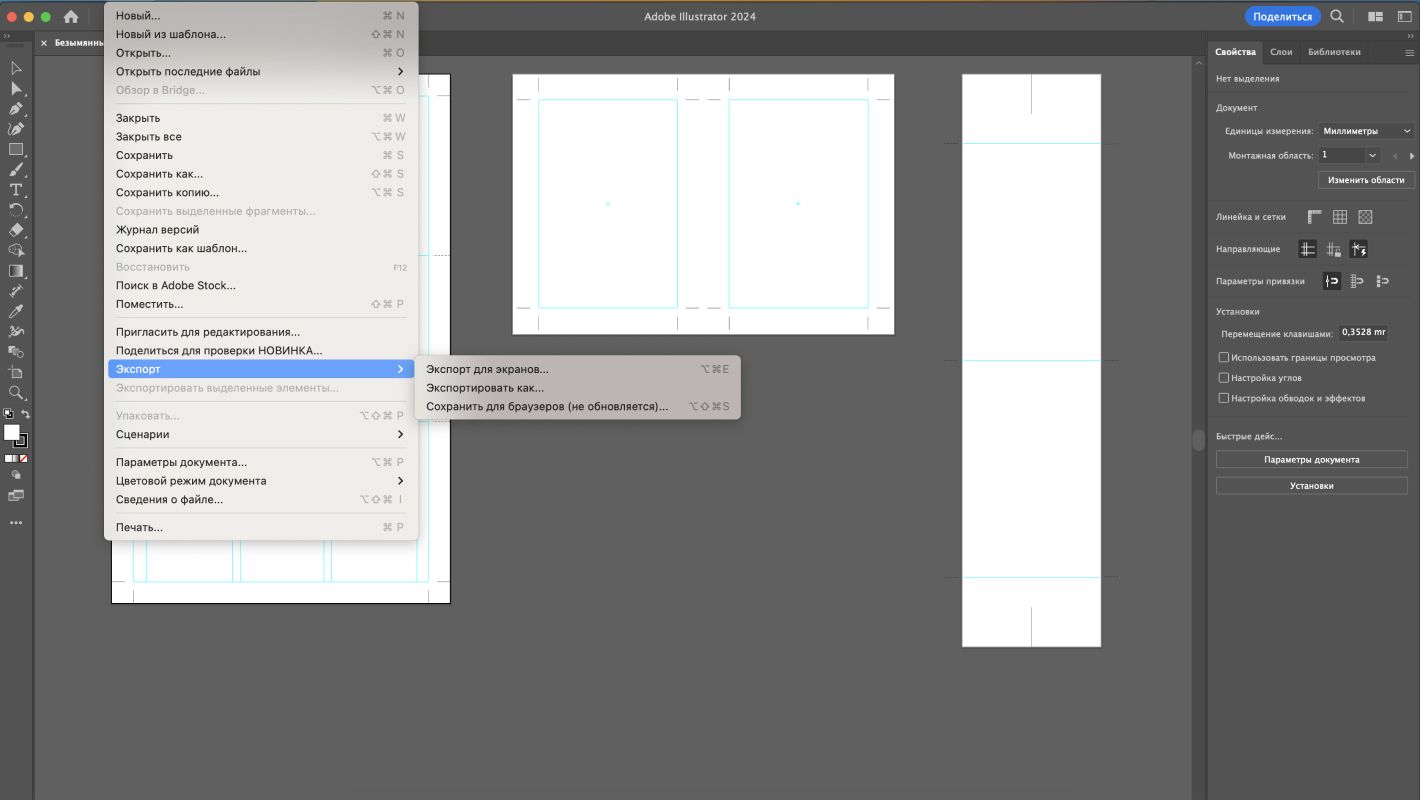The image size is (1420, 800).
Task: Click the Stroke color swatch
Action: click(21, 441)
